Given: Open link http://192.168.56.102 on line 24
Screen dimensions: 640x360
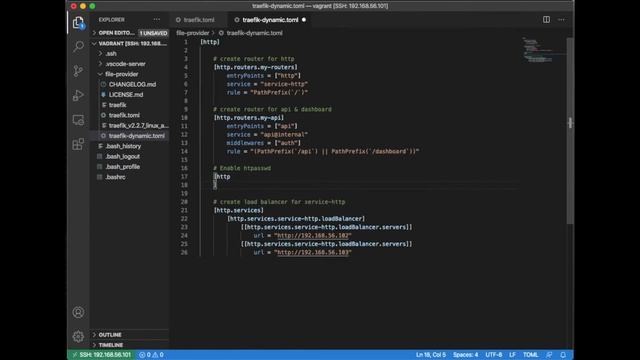Looking at the screenshot, I should (x=313, y=236).
